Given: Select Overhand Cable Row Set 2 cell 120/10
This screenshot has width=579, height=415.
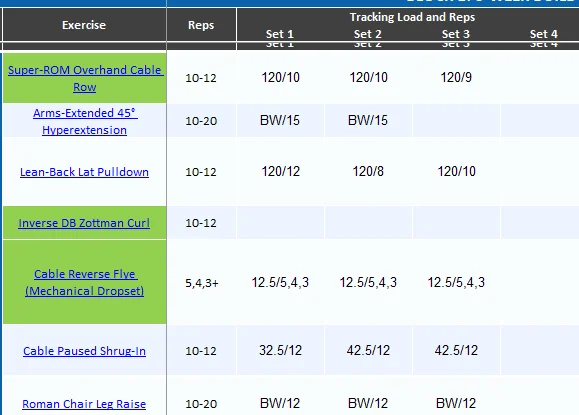Looking at the screenshot, I should click(369, 78).
